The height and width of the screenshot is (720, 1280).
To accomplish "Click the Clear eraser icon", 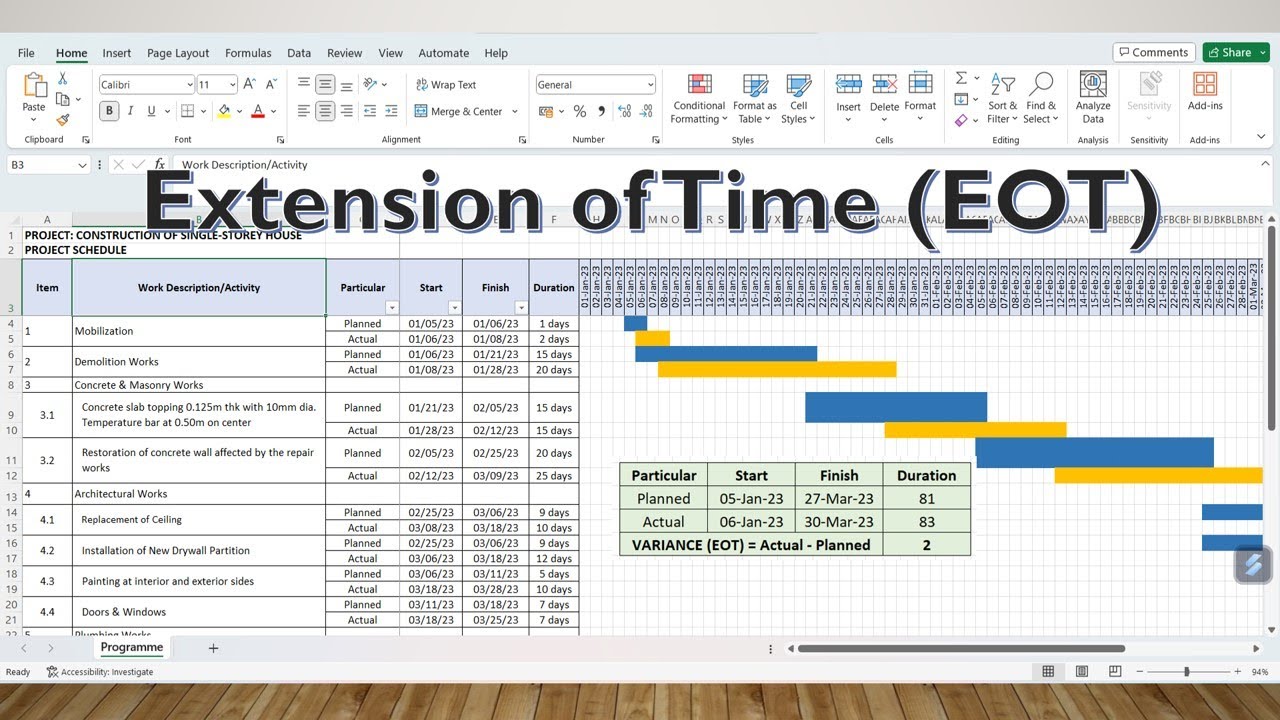I will (x=961, y=120).
